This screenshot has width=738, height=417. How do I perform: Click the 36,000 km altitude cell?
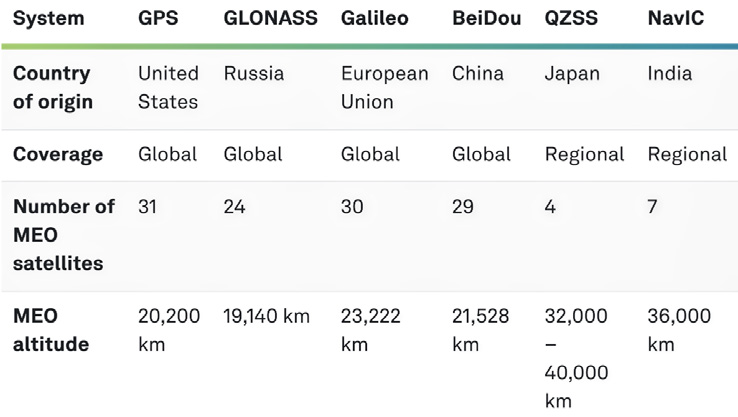679,330
